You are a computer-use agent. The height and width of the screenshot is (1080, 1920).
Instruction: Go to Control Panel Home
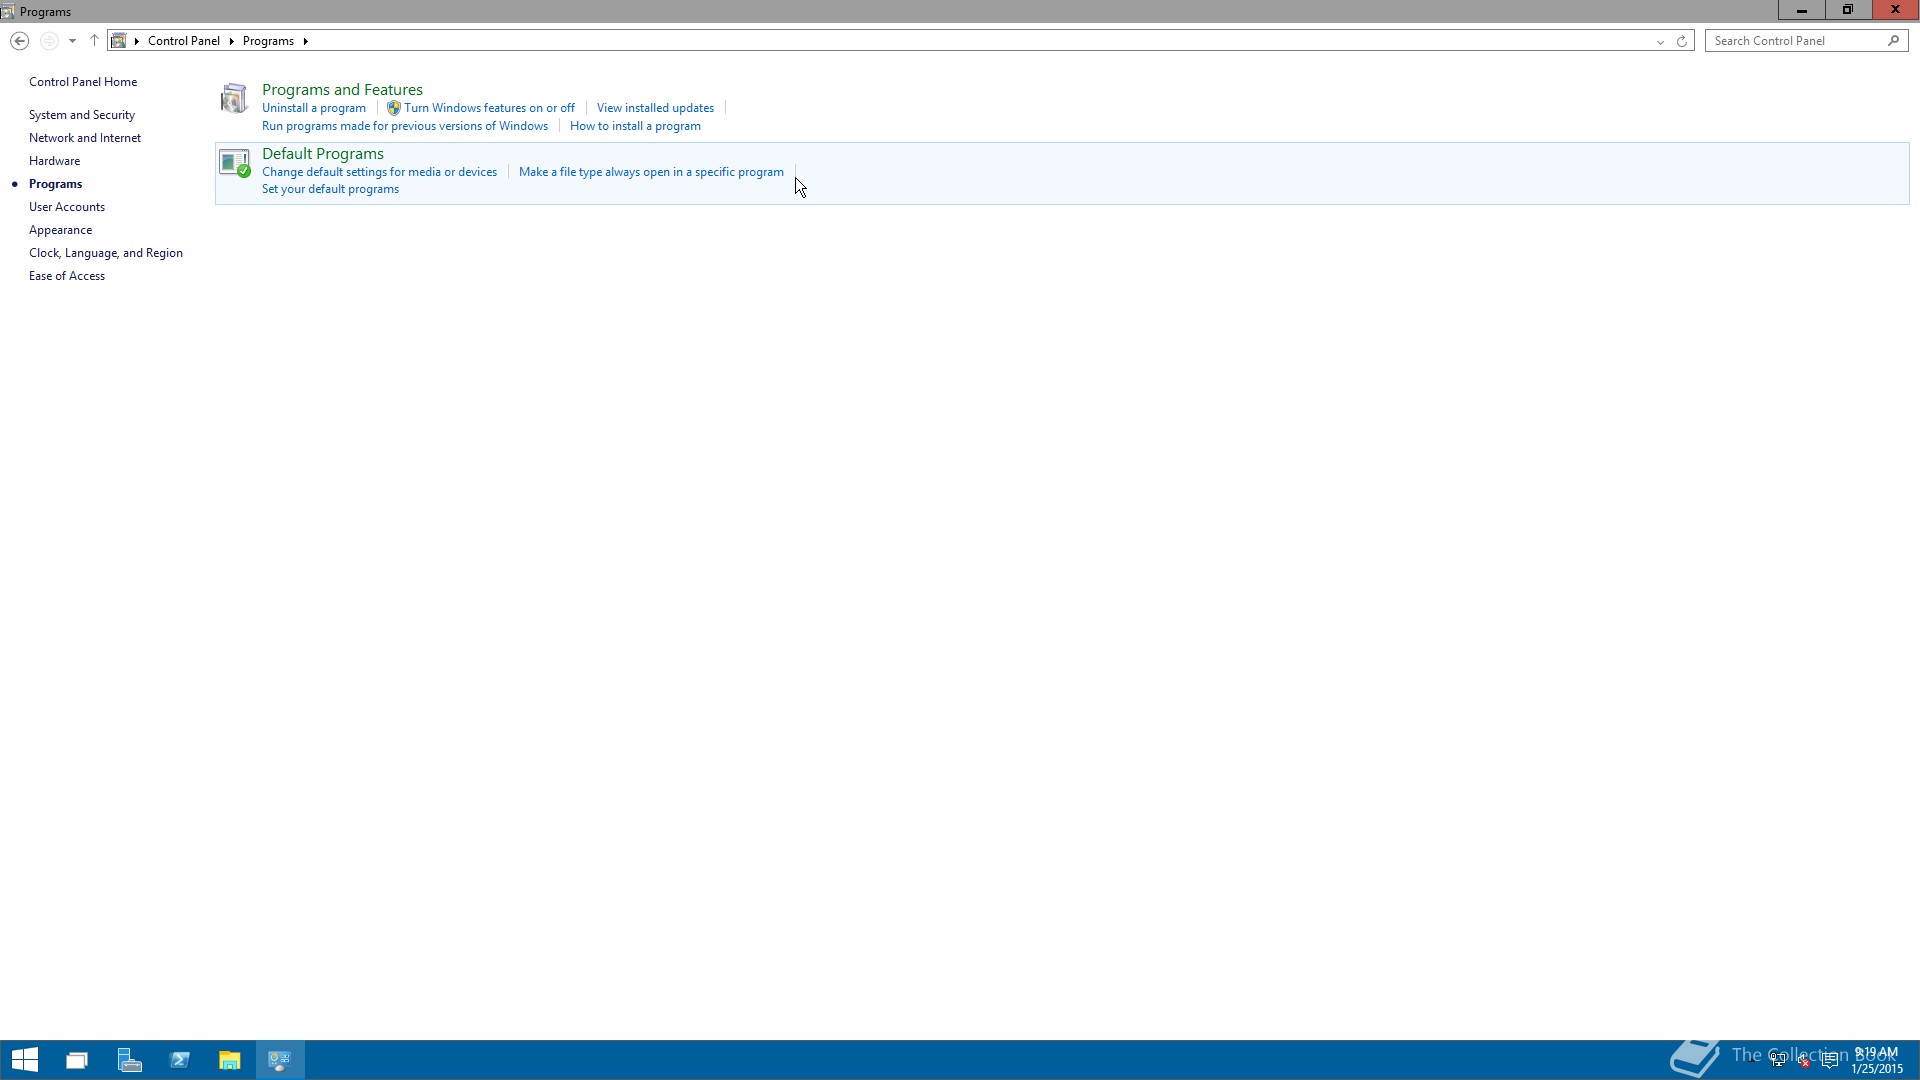pyautogui.click(x=83, y=82)
